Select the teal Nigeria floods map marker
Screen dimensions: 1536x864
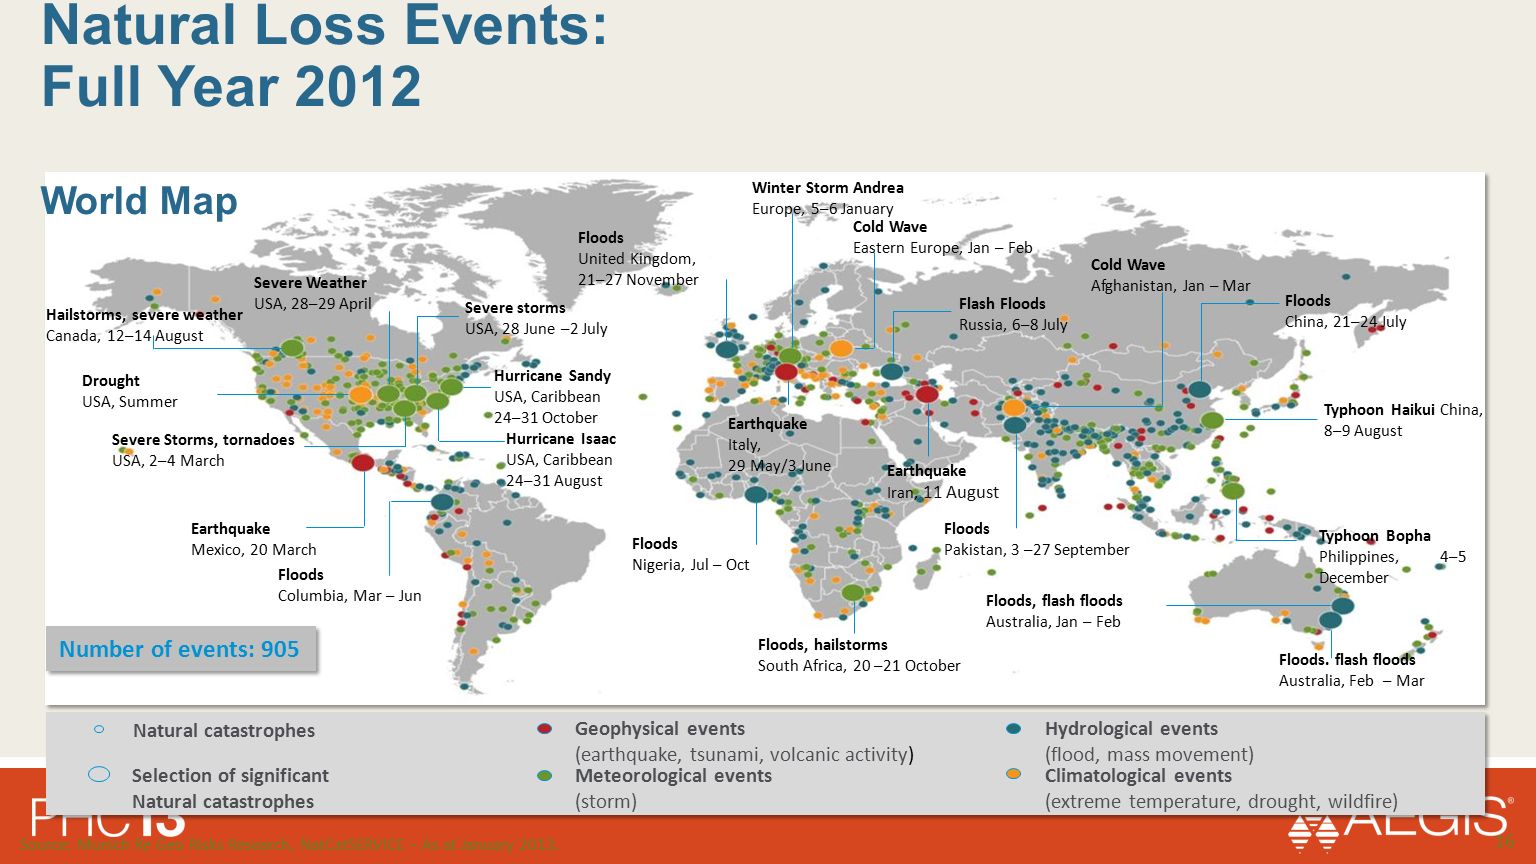pyautogui.click(x=756, y=494)
